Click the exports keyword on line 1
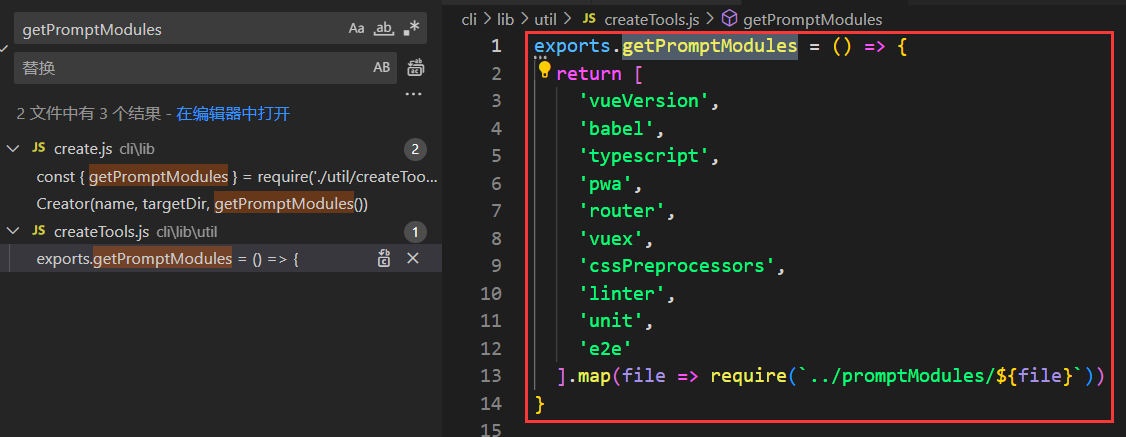The width and height of the screenshot is (1126, 437). tap(572, 47)
